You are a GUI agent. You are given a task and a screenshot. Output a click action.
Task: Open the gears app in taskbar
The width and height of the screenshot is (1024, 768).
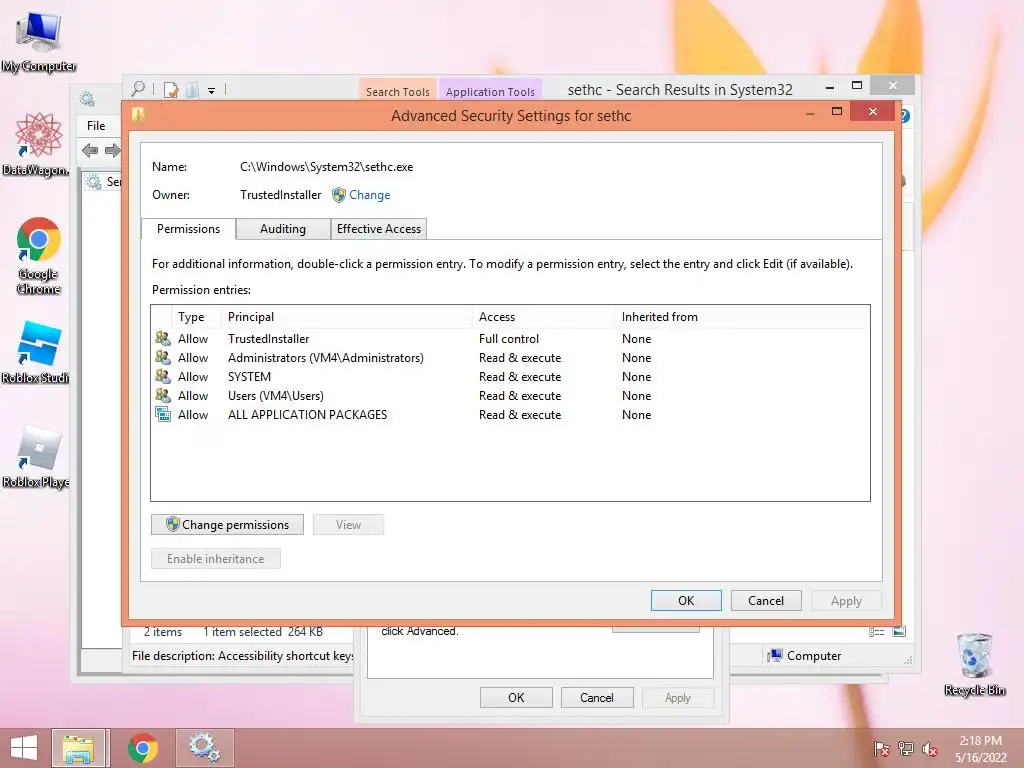204,748
